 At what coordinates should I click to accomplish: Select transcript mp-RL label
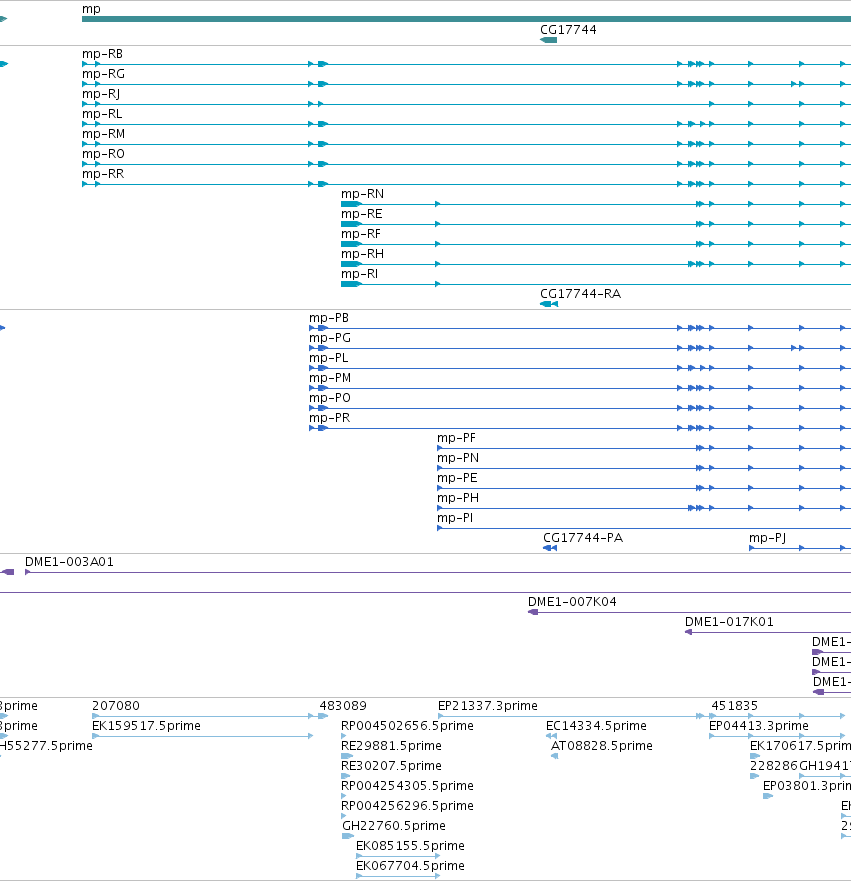(x=102, y=114)
